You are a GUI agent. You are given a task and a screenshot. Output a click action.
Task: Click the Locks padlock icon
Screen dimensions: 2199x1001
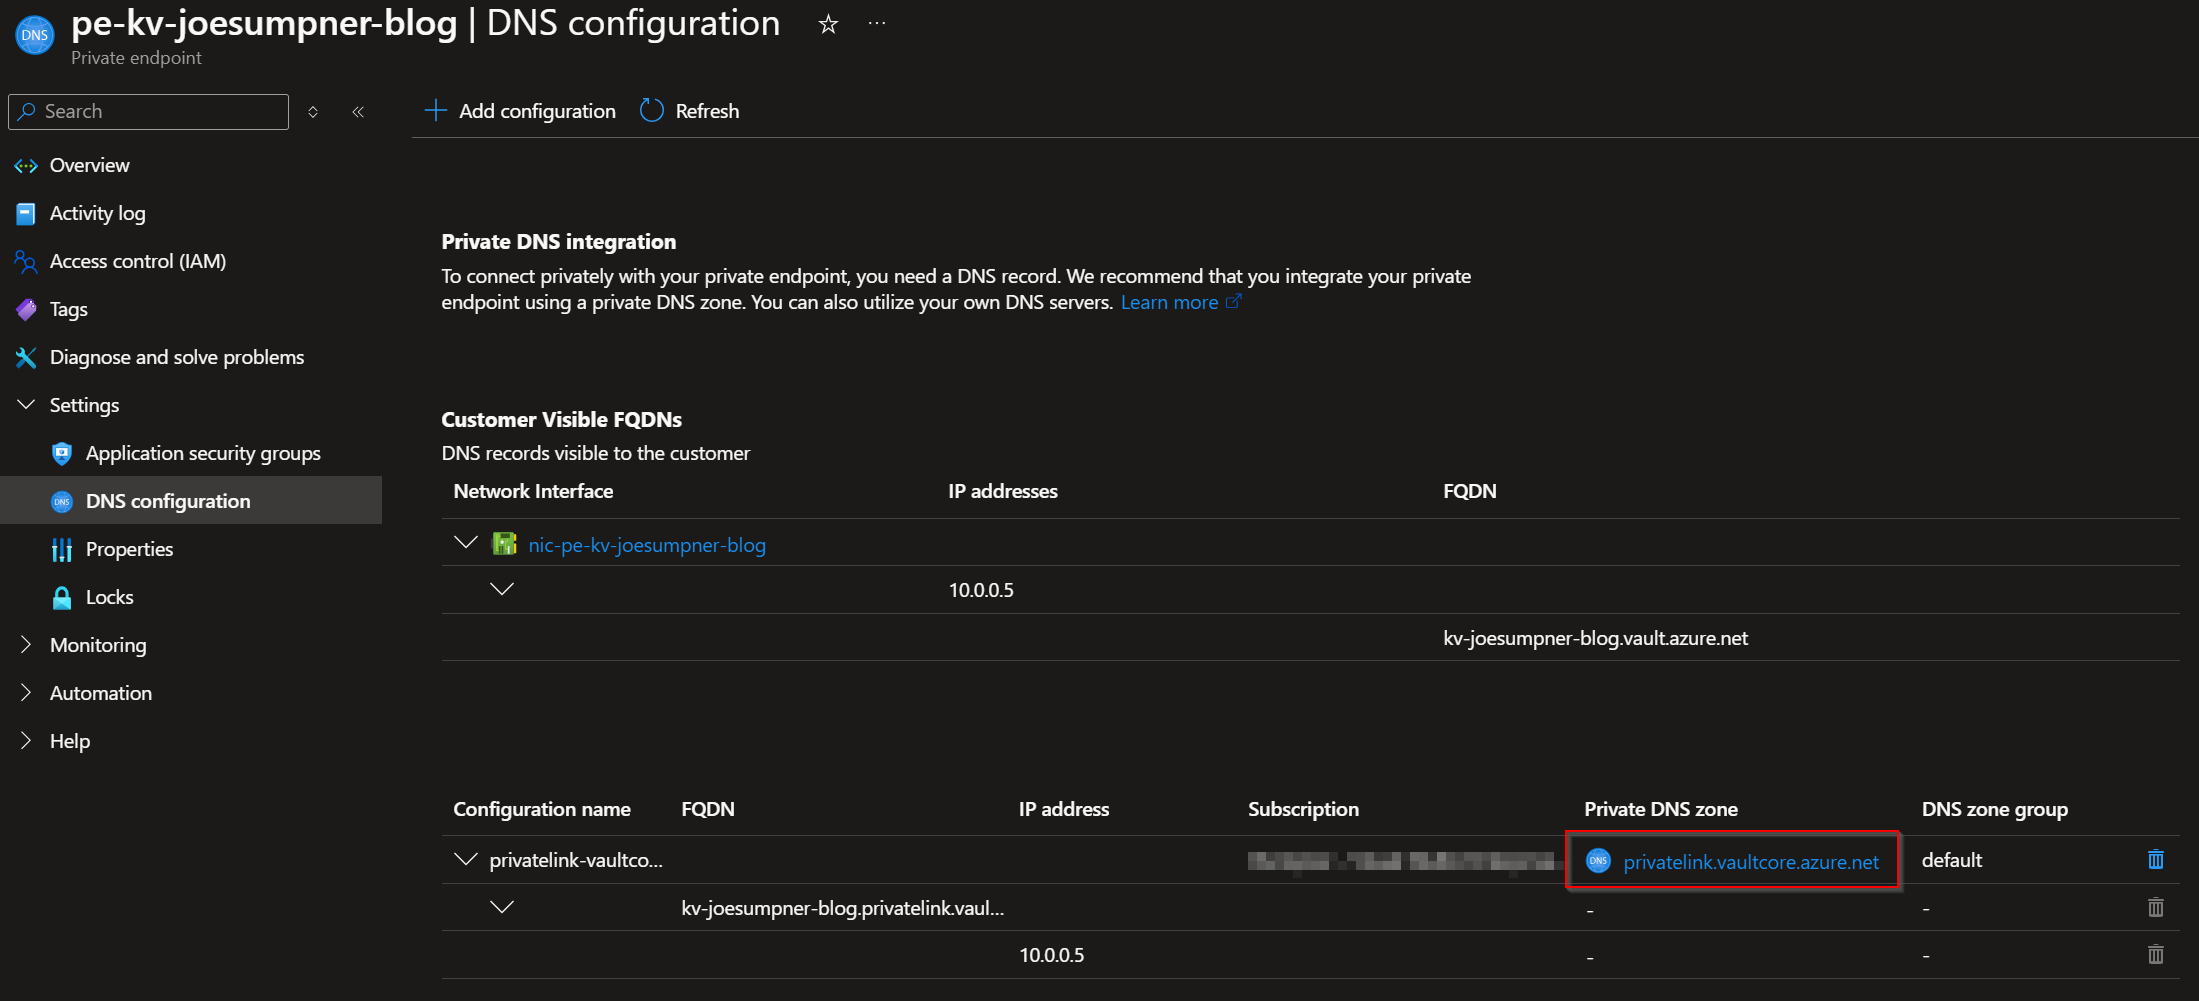[x=62, y=598]
